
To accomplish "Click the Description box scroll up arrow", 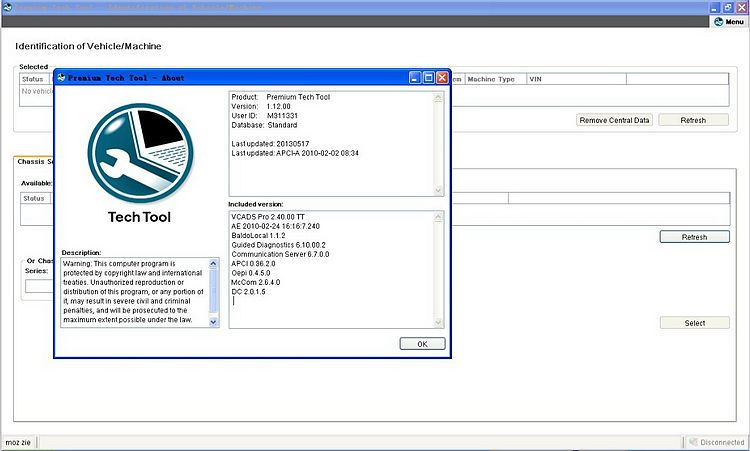I will coord(213,264).
